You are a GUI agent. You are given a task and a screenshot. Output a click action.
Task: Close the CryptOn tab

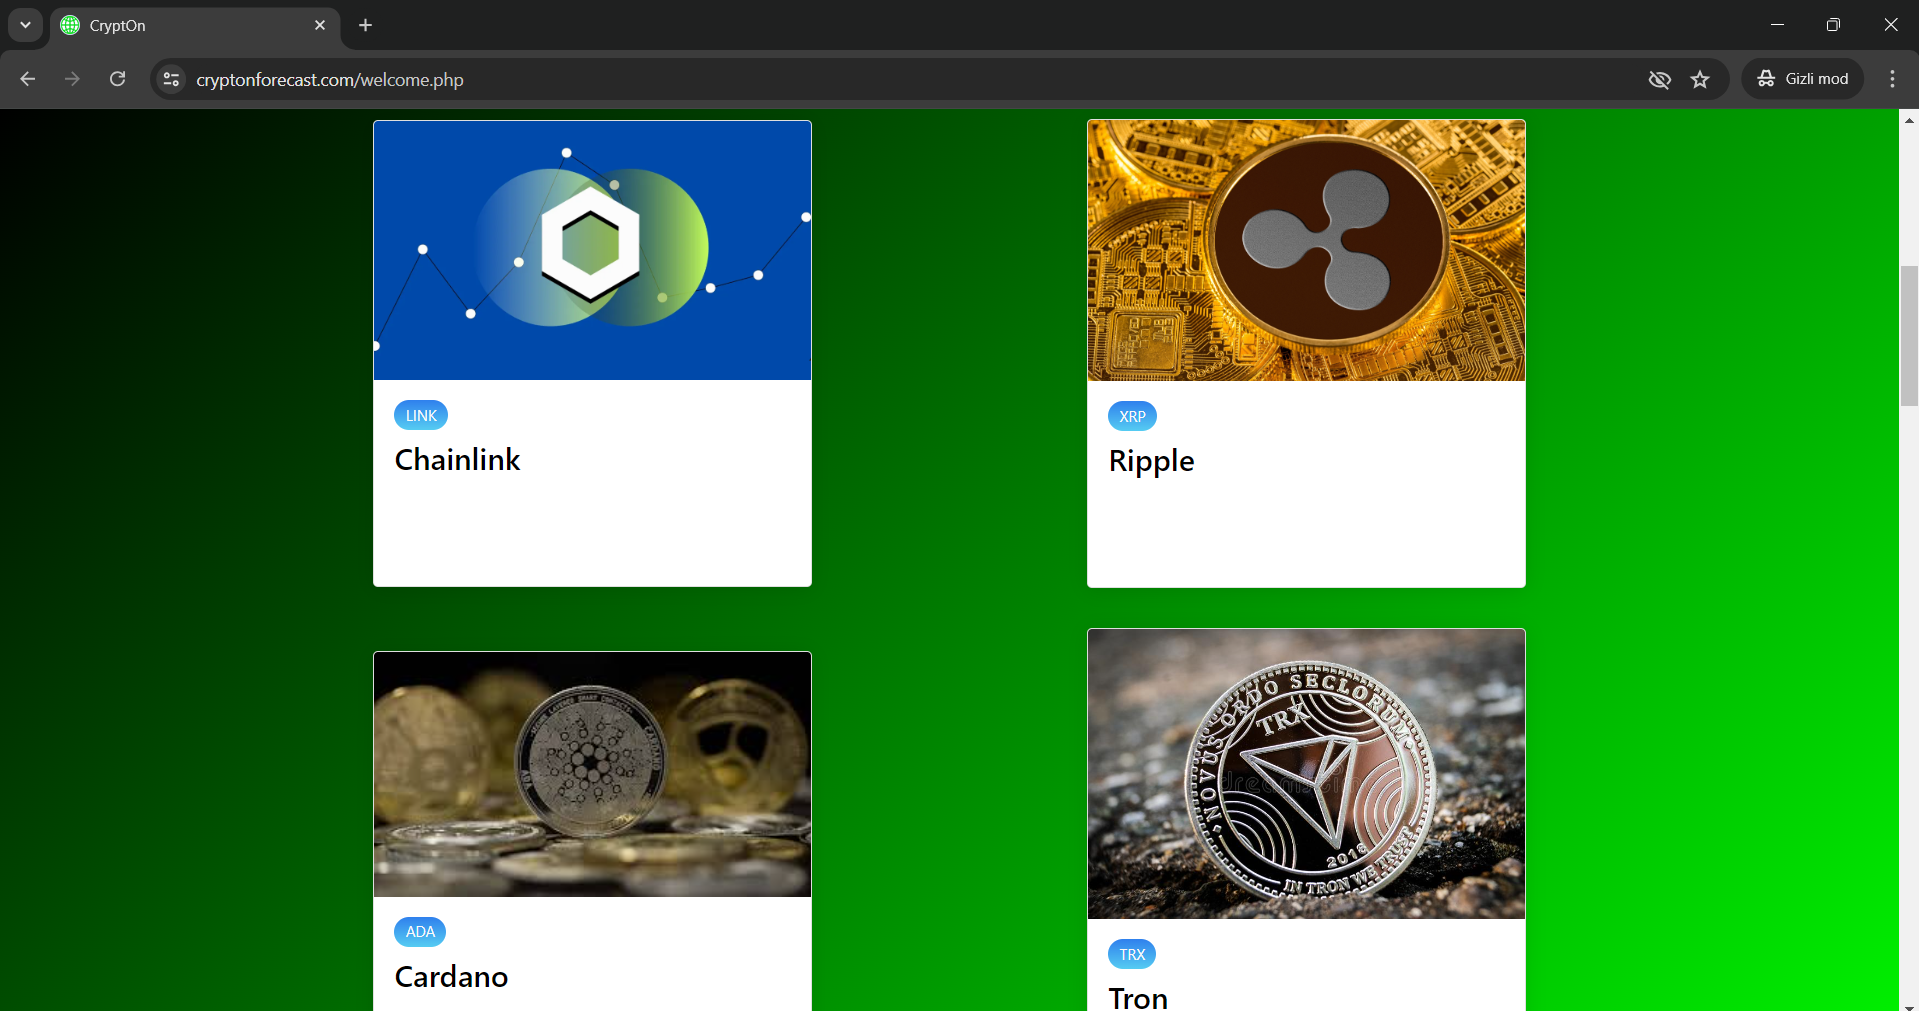click(x=320, y=25)
